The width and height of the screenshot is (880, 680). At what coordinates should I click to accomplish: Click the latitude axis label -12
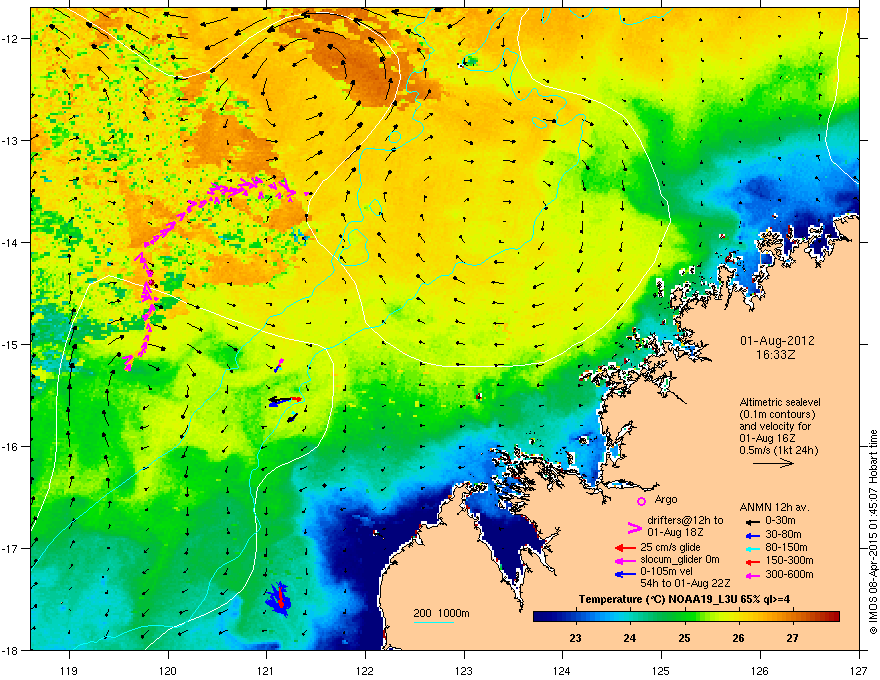pyautogui.click(x=11, y=39)
